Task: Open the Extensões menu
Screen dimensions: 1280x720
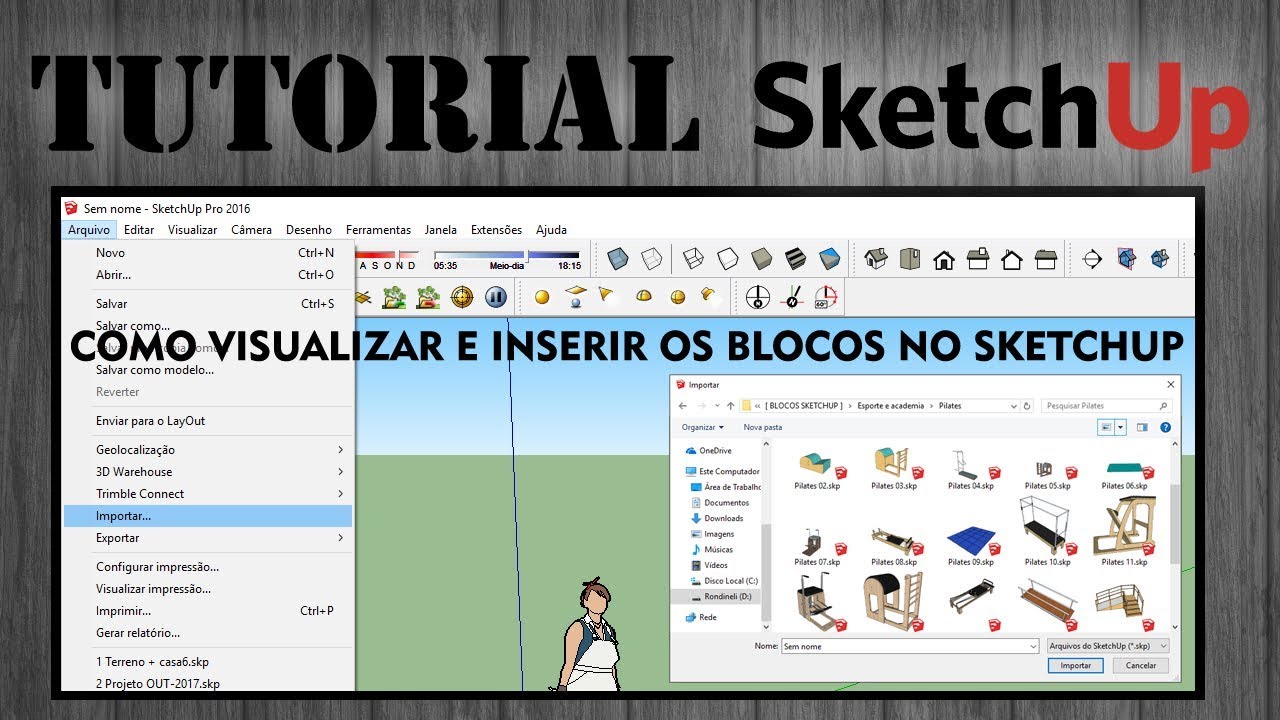Action: 496,230
